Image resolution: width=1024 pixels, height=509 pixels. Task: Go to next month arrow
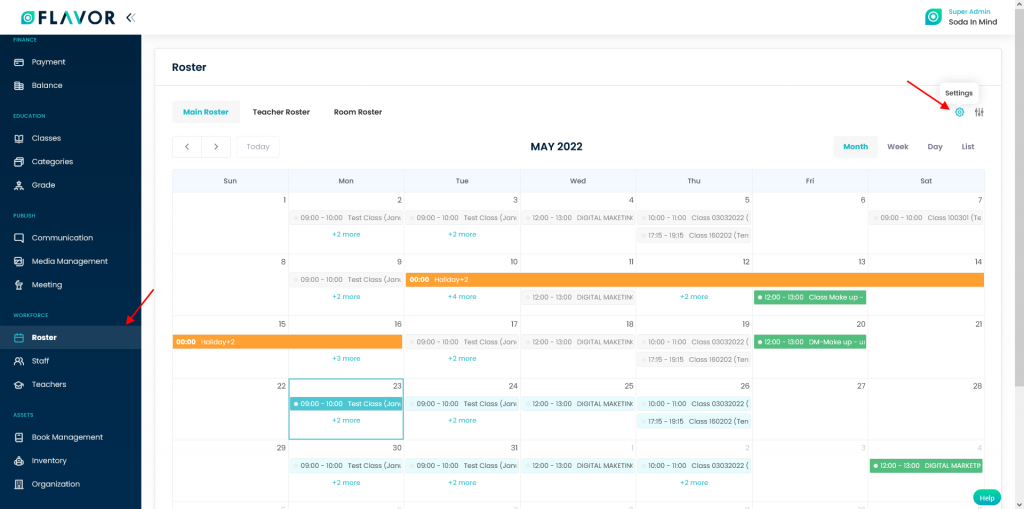216,147
